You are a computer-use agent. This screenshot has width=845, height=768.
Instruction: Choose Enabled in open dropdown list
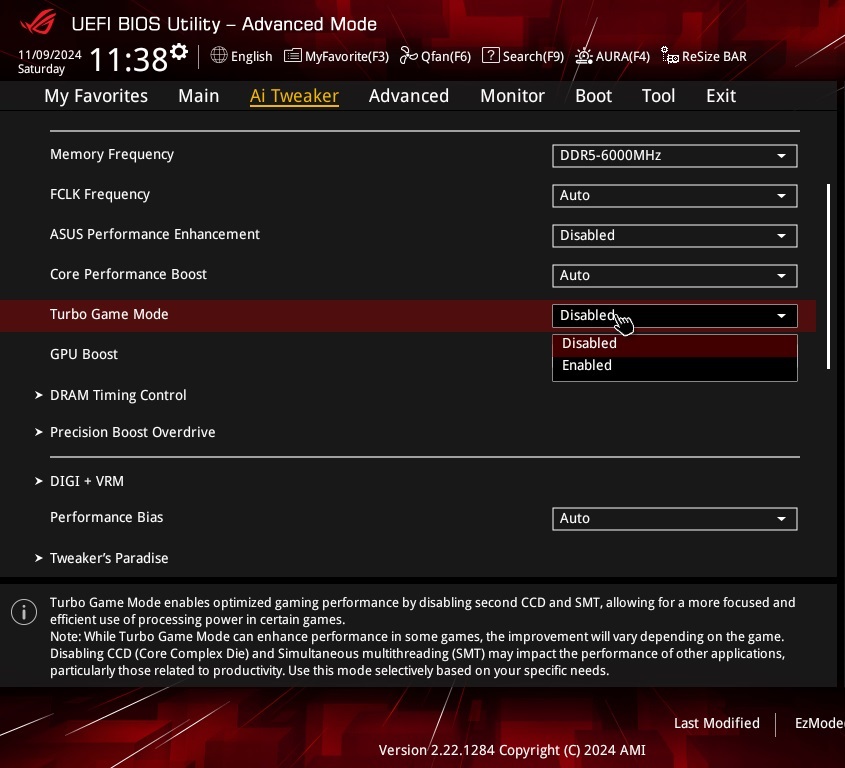pyautogui.click(x=675, y=365)
